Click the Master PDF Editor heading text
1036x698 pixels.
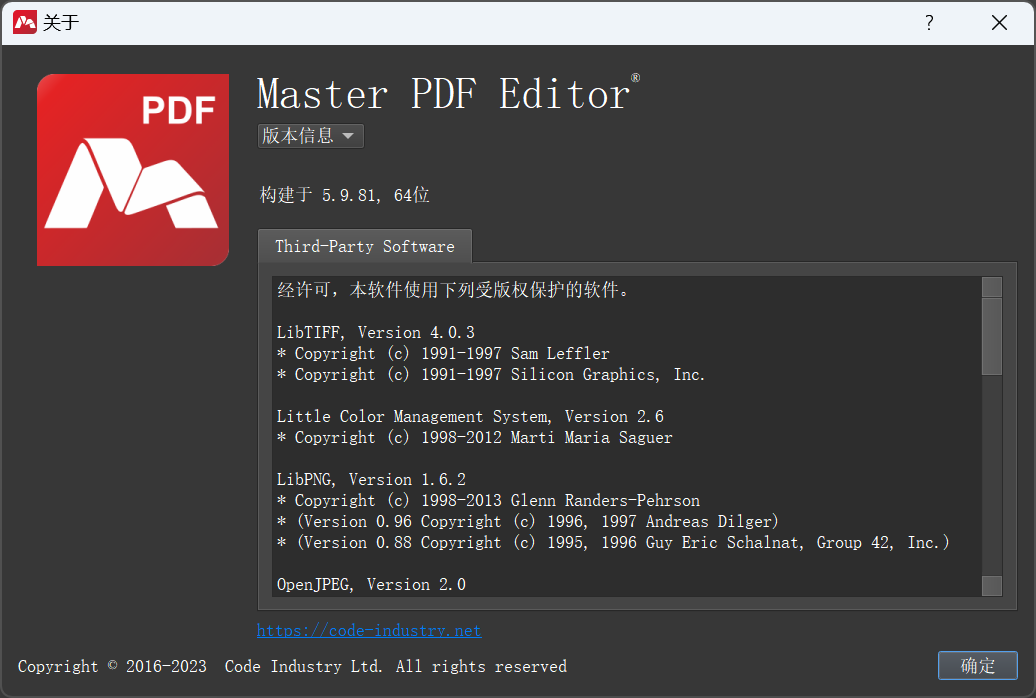click(443, 95)
